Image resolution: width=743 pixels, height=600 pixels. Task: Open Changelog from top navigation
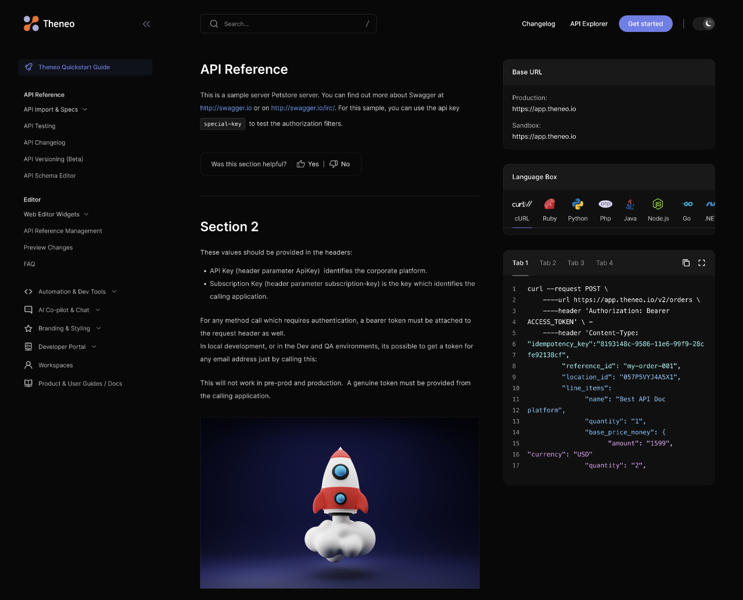(x=538, y=24)
